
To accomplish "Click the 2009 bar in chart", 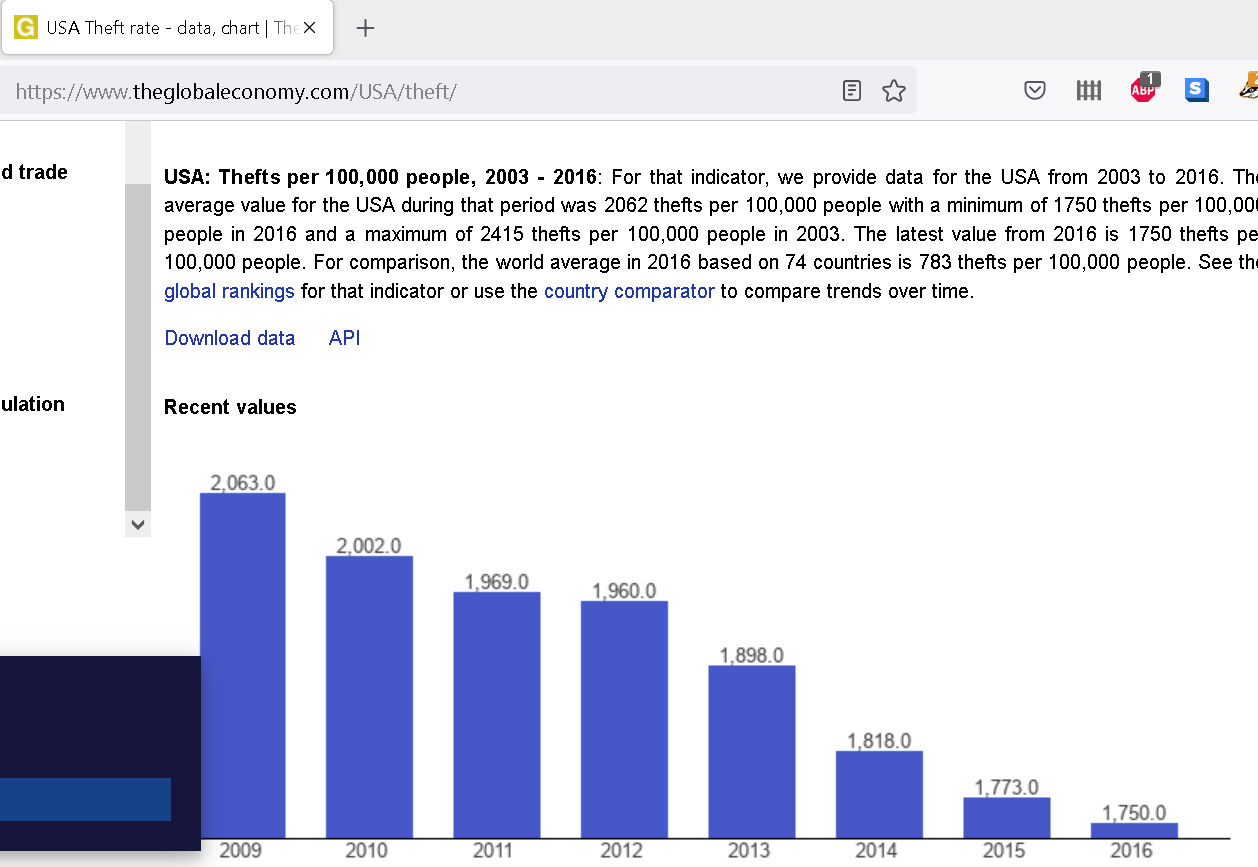I will click(x=242, y=665).
